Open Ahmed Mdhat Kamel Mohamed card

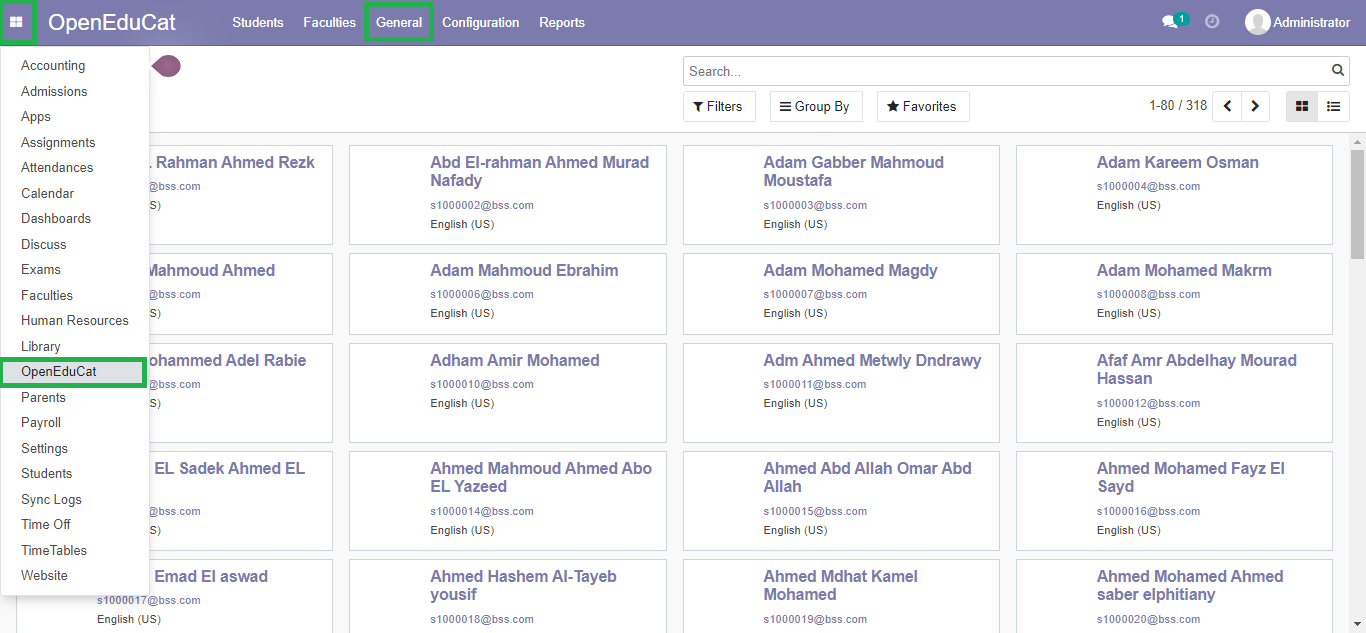pos(841,596)
